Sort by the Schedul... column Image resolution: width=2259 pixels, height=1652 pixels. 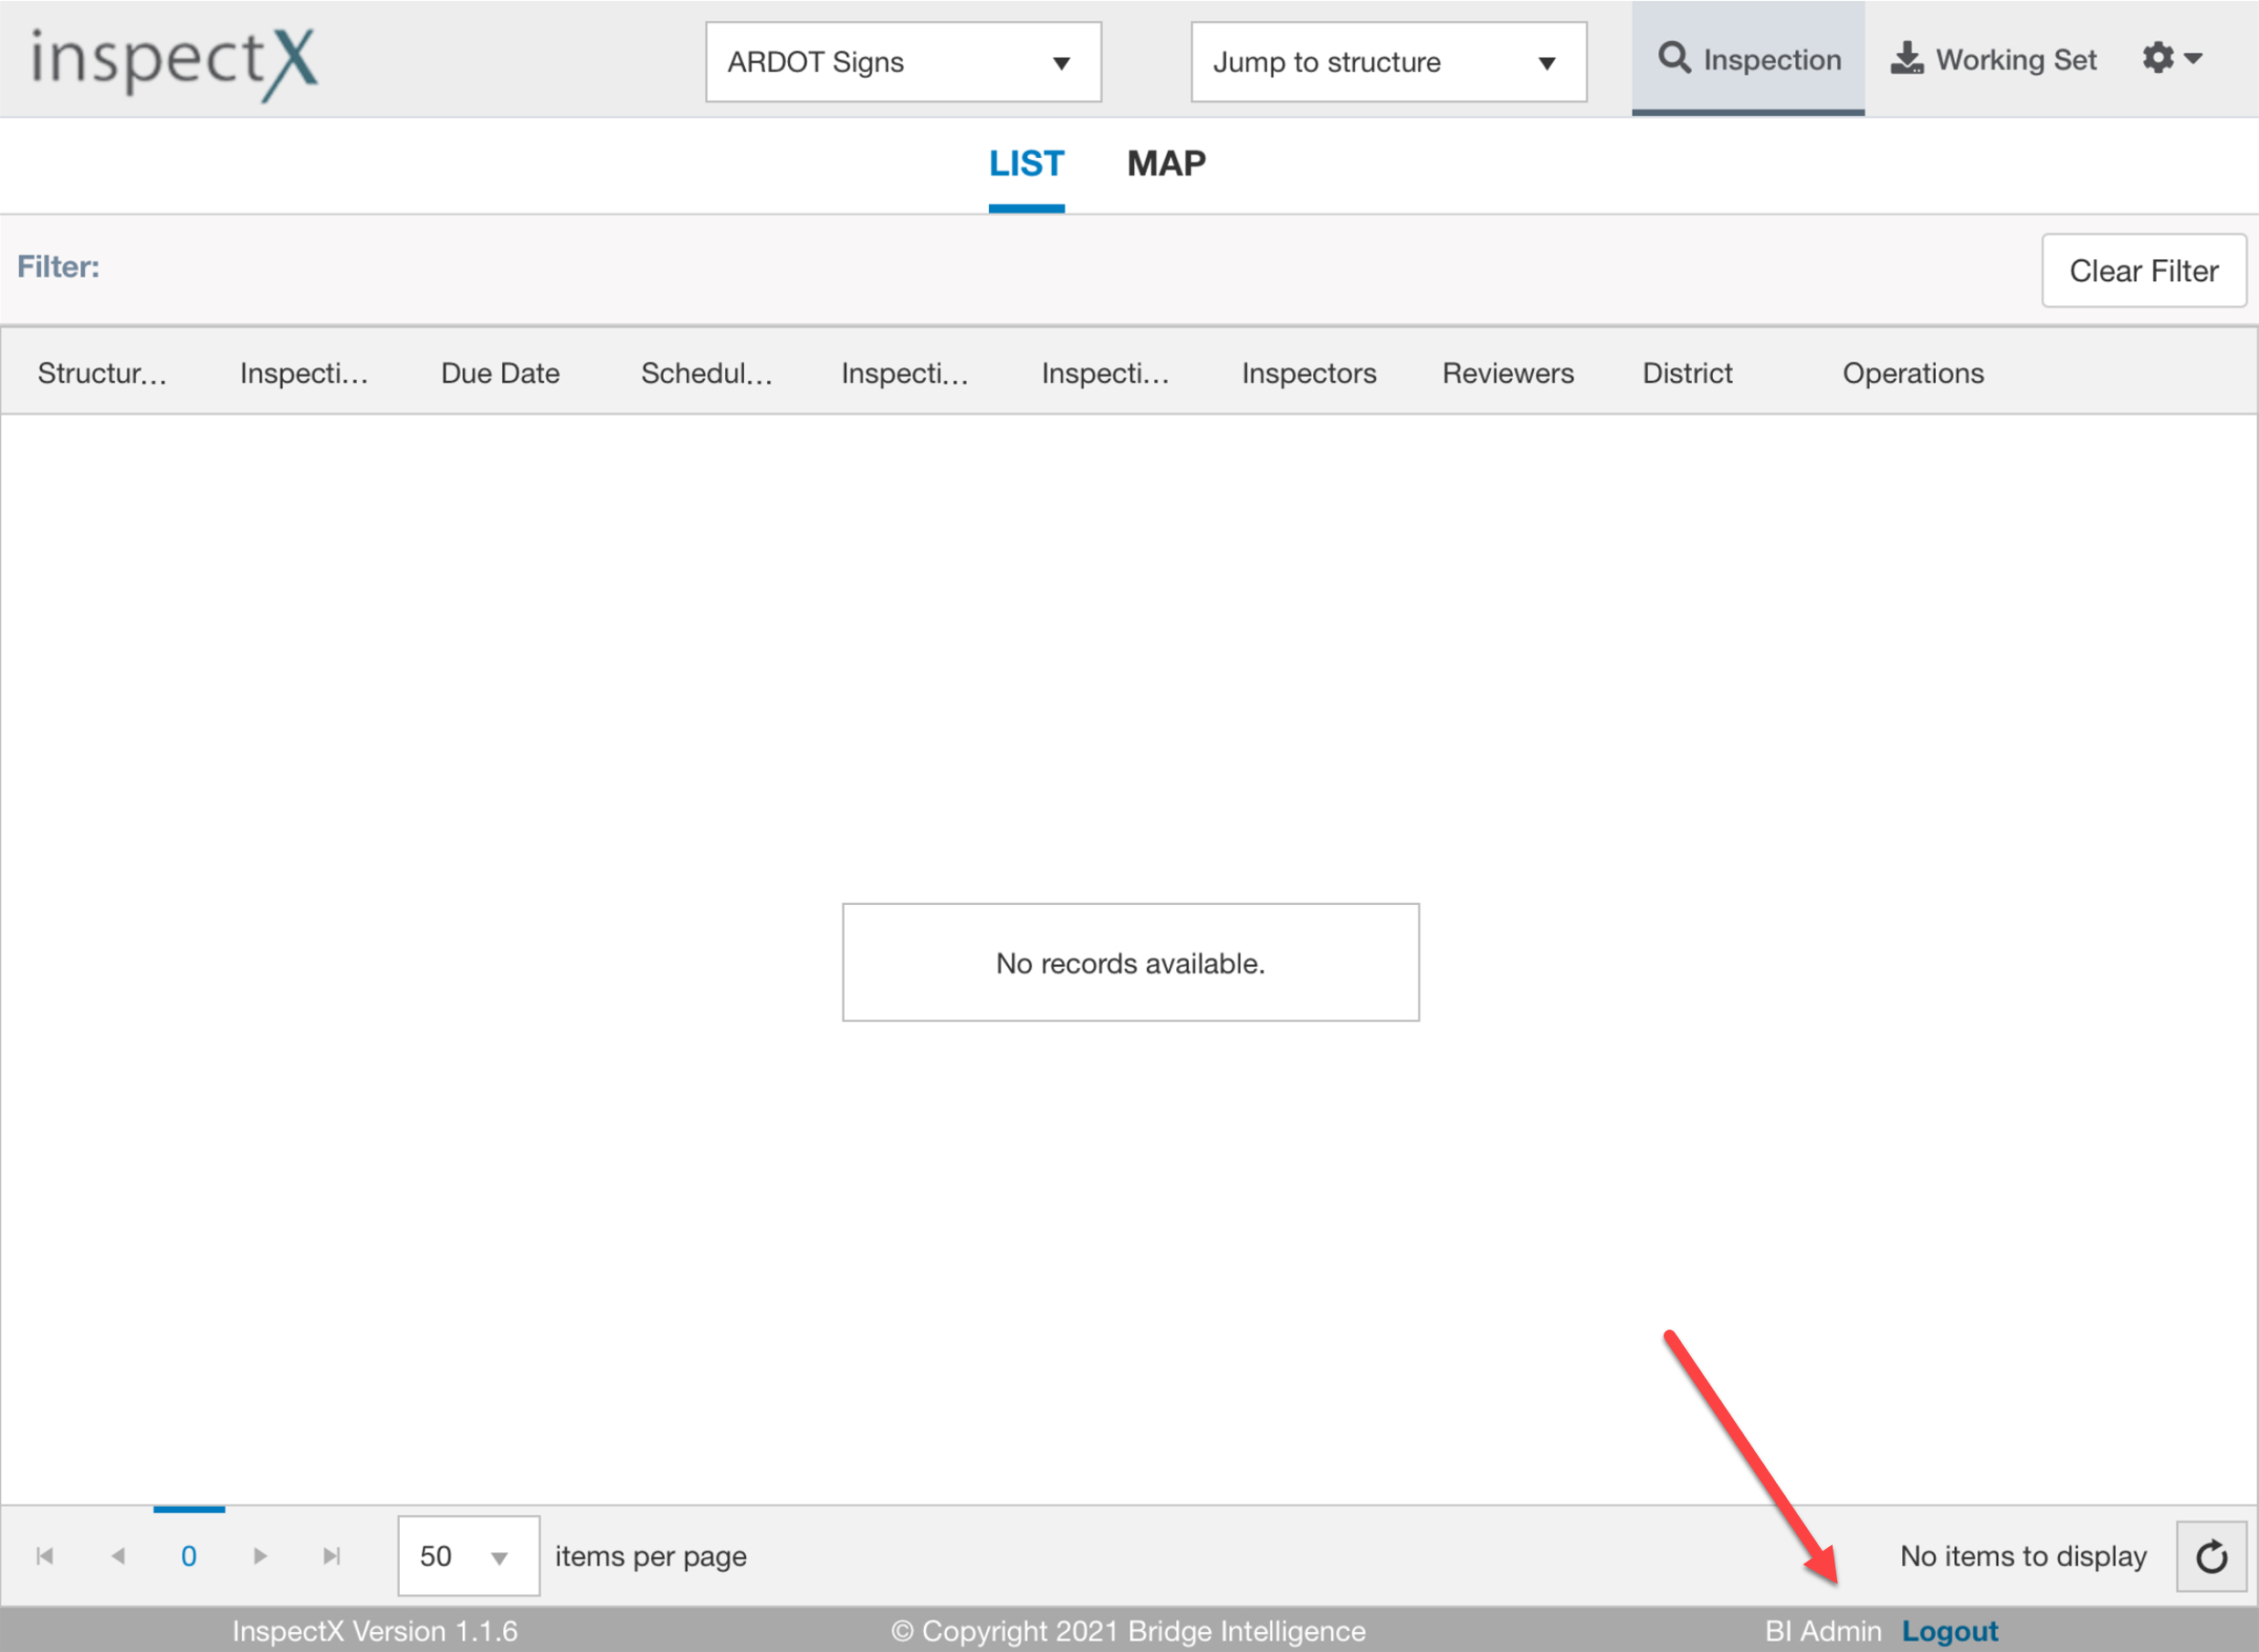click(x=706, y=373)
